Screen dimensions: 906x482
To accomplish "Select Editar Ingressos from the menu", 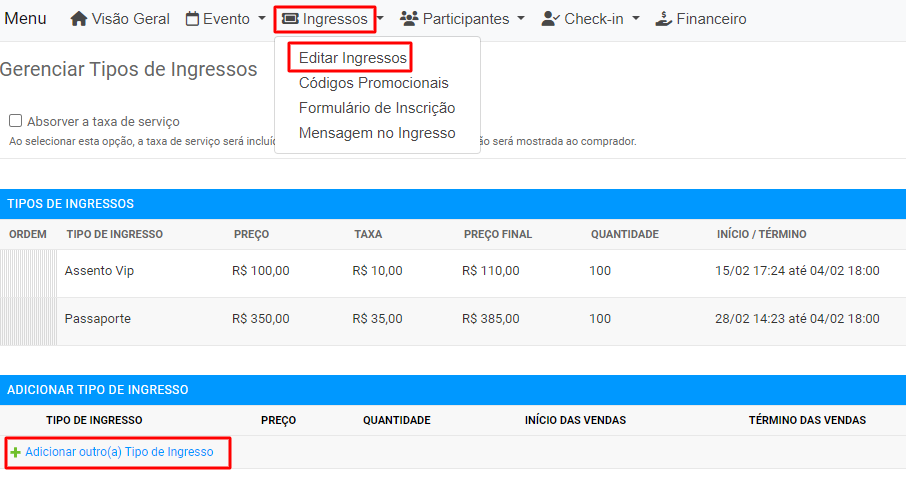I will [x=352, y=58].
